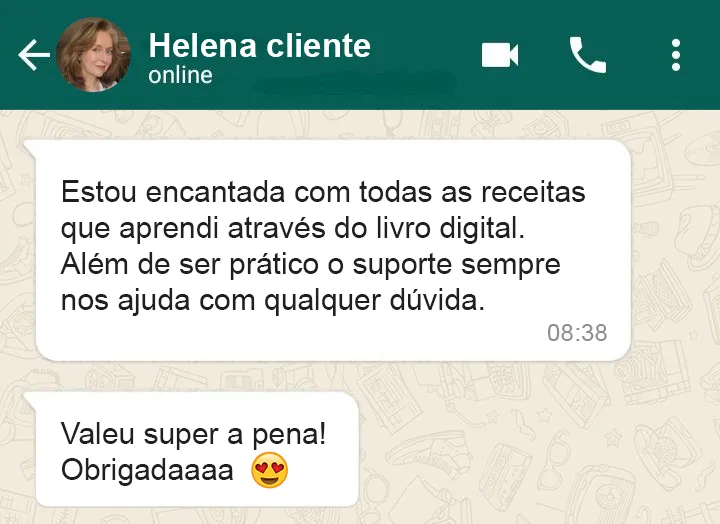Tap the 08:38 message timestamp
Screen dimensions: 720x524
577,332
